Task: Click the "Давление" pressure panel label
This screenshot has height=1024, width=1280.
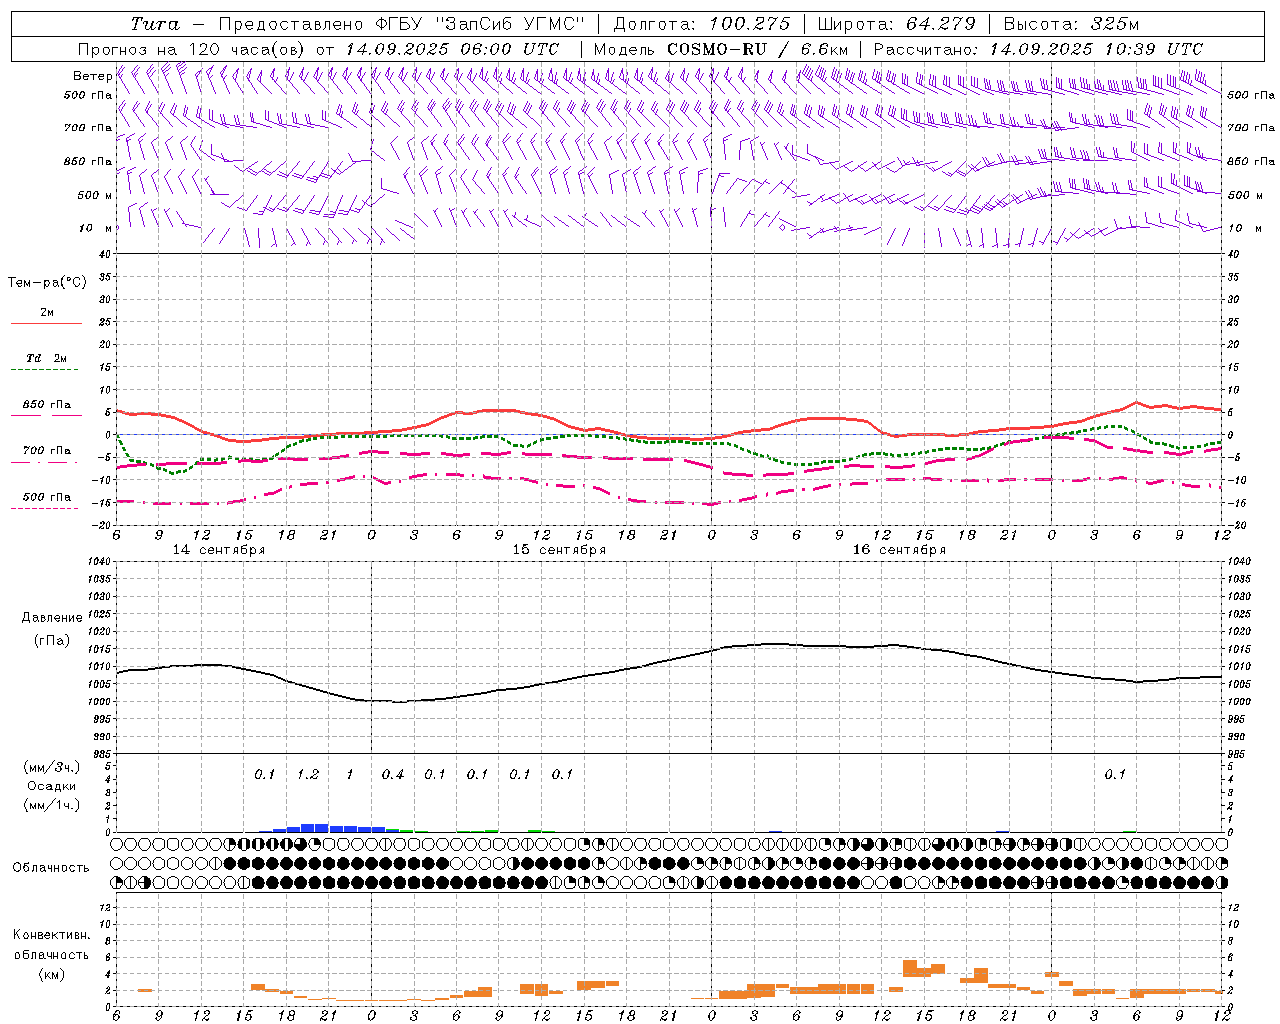Action: coord(52,618)
